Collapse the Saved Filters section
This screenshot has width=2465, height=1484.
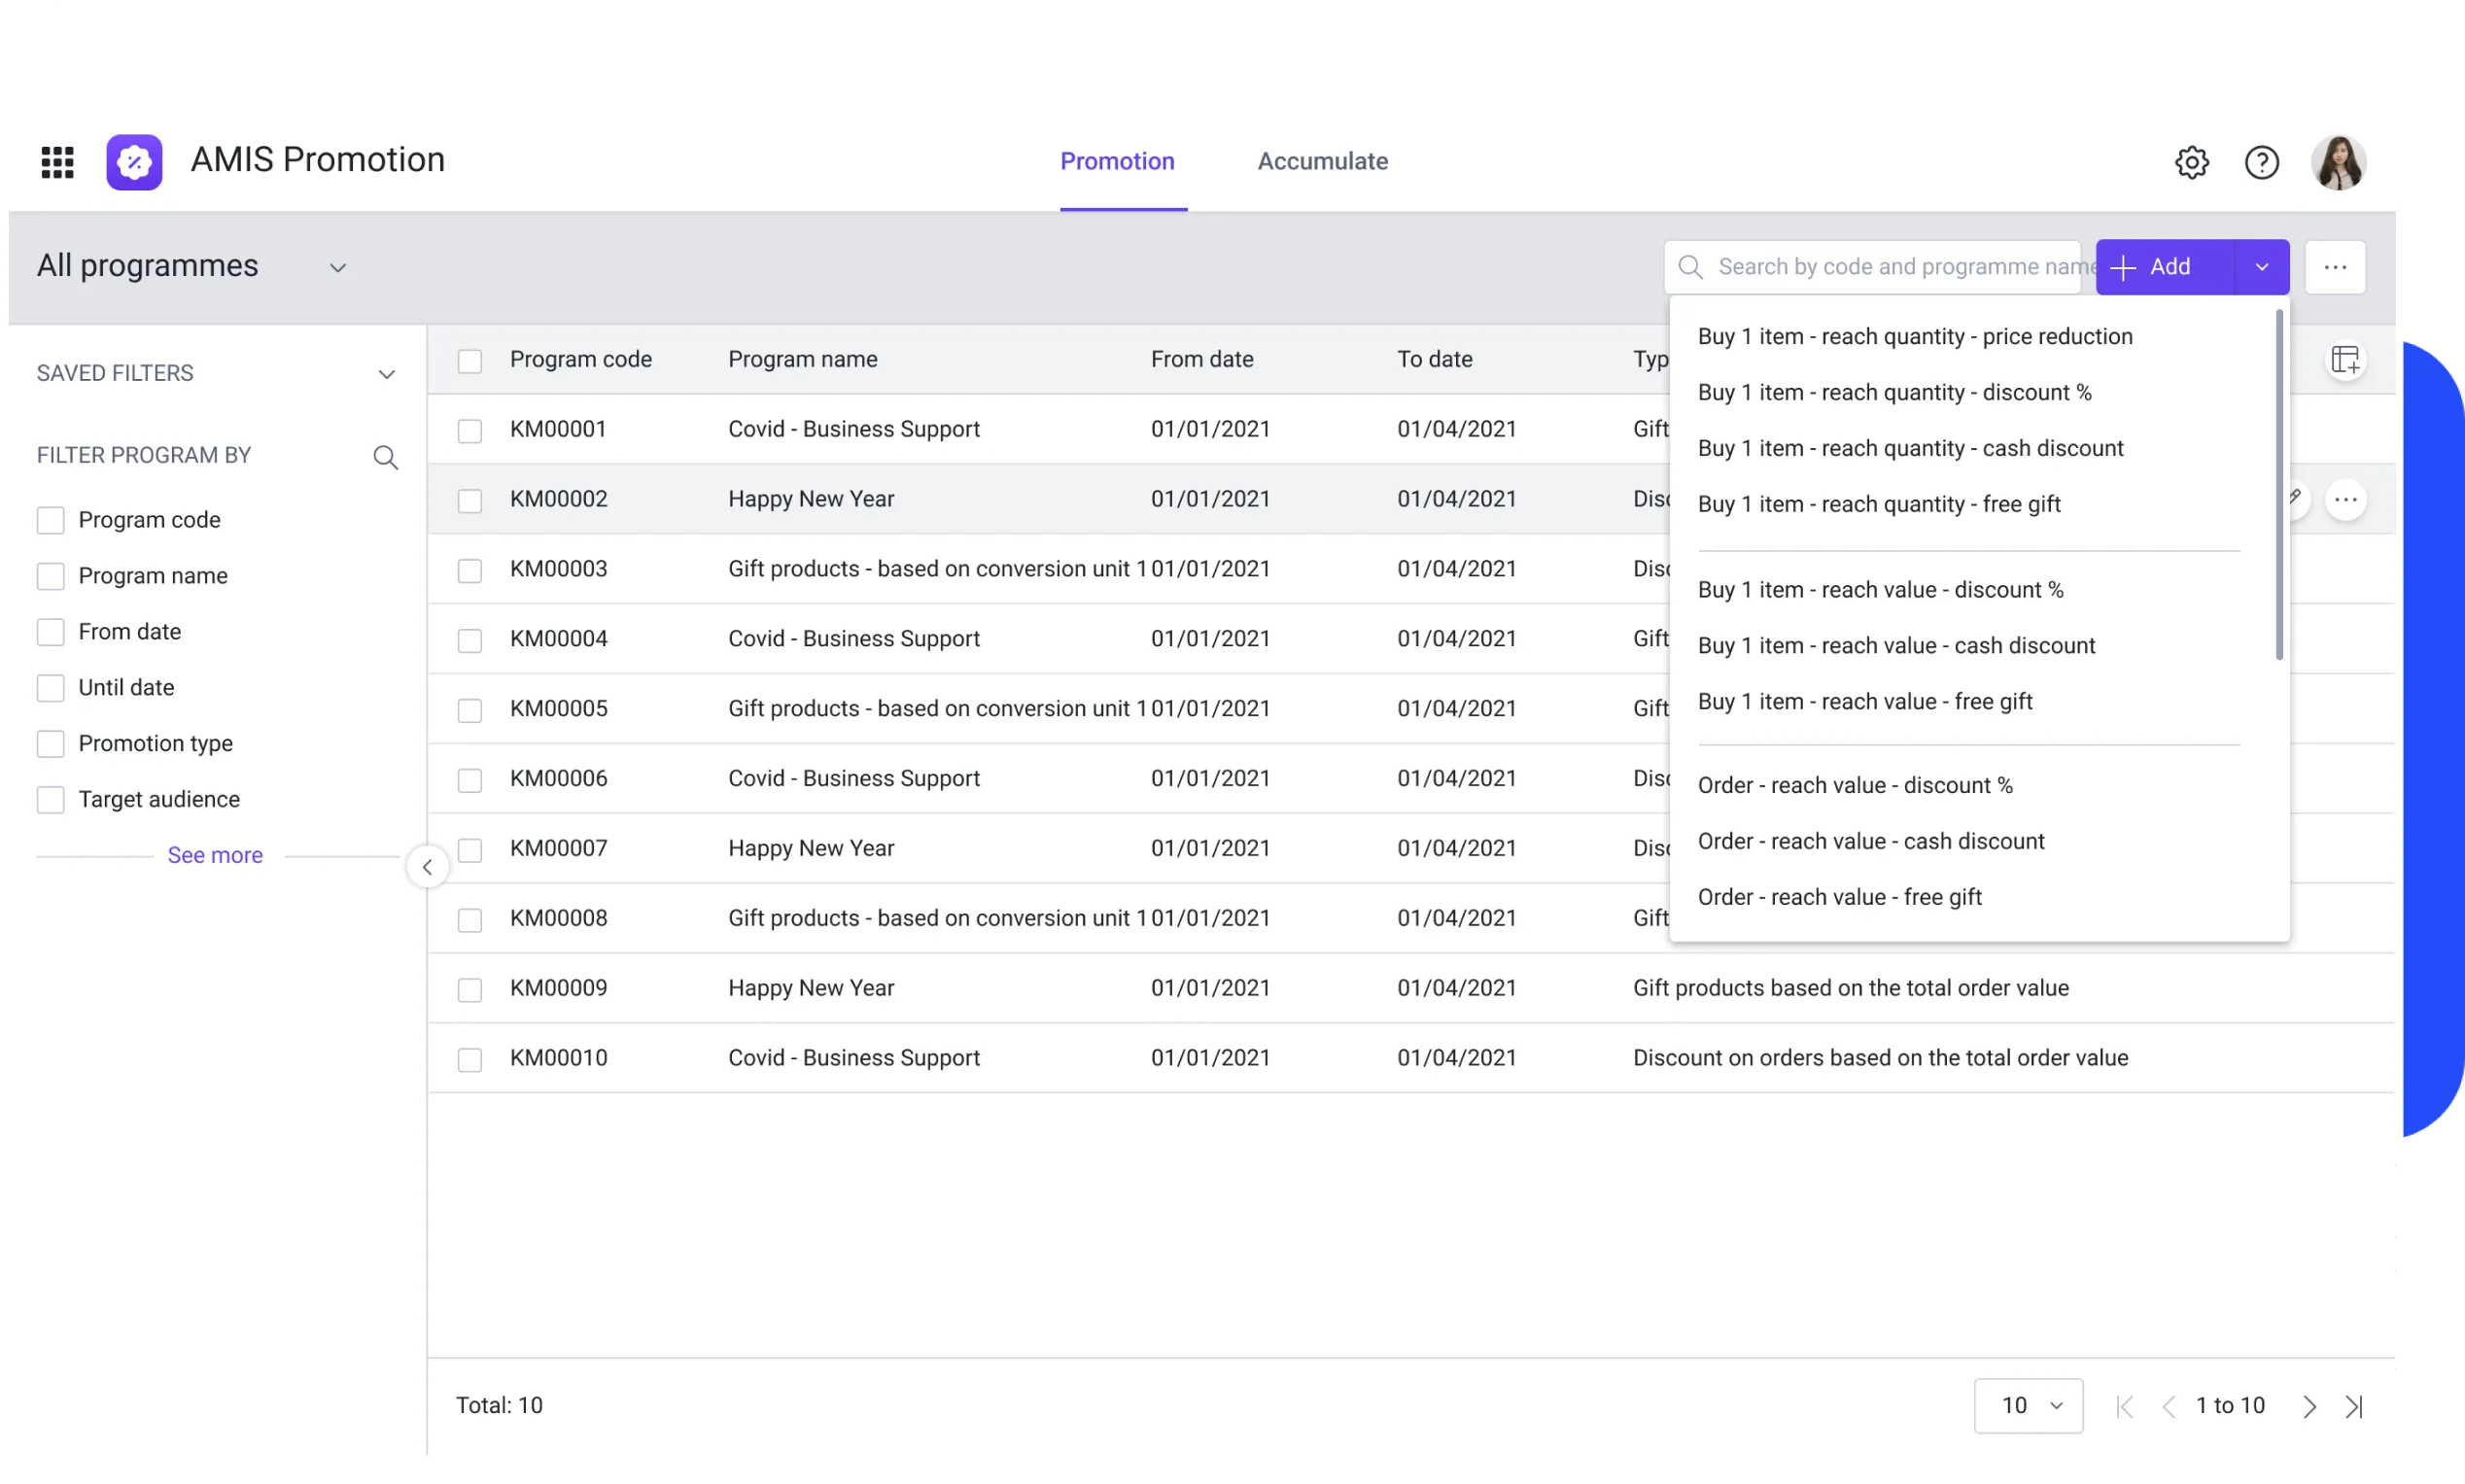[x=388, y=373]
